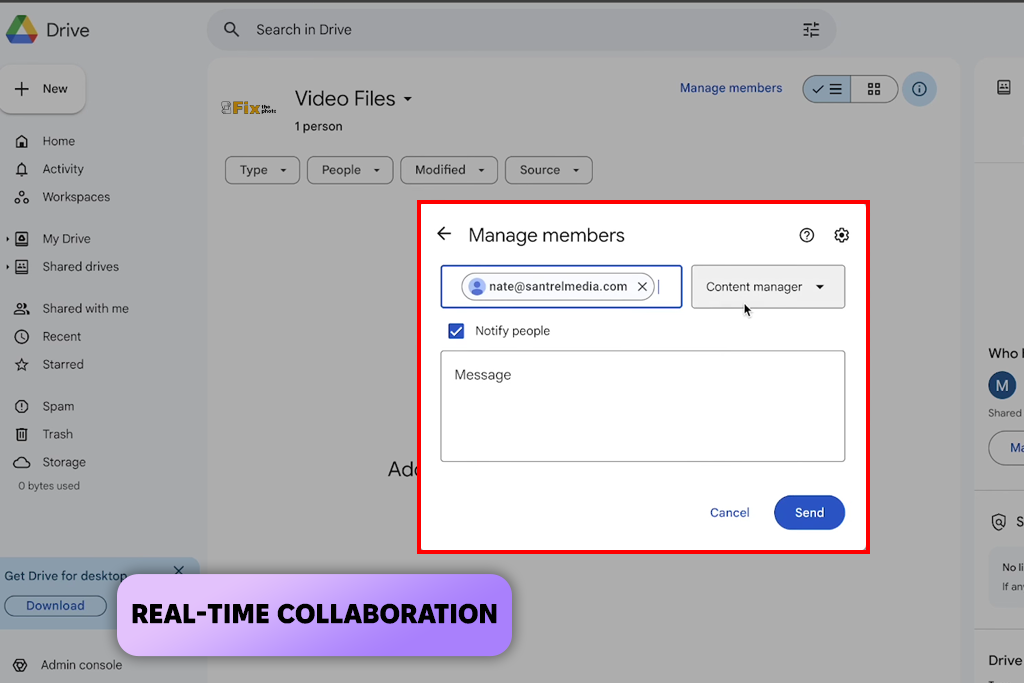
Task: Expand the Shared drives tree arrow
Action: (7, 267)
